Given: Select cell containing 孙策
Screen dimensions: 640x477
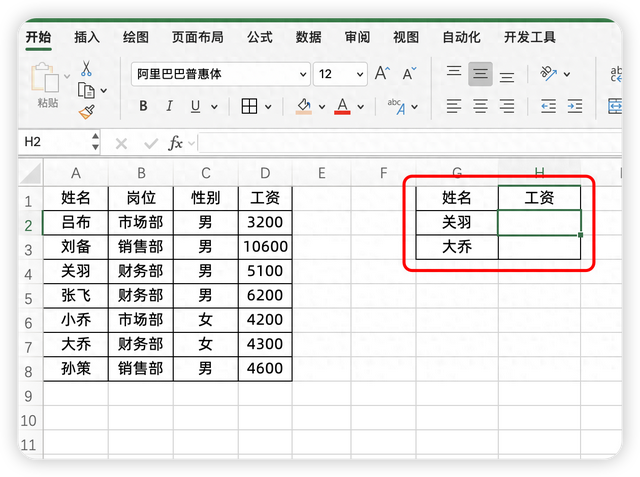Looking at the screenshot, I should pyautogui.click(x=76, y=369).
